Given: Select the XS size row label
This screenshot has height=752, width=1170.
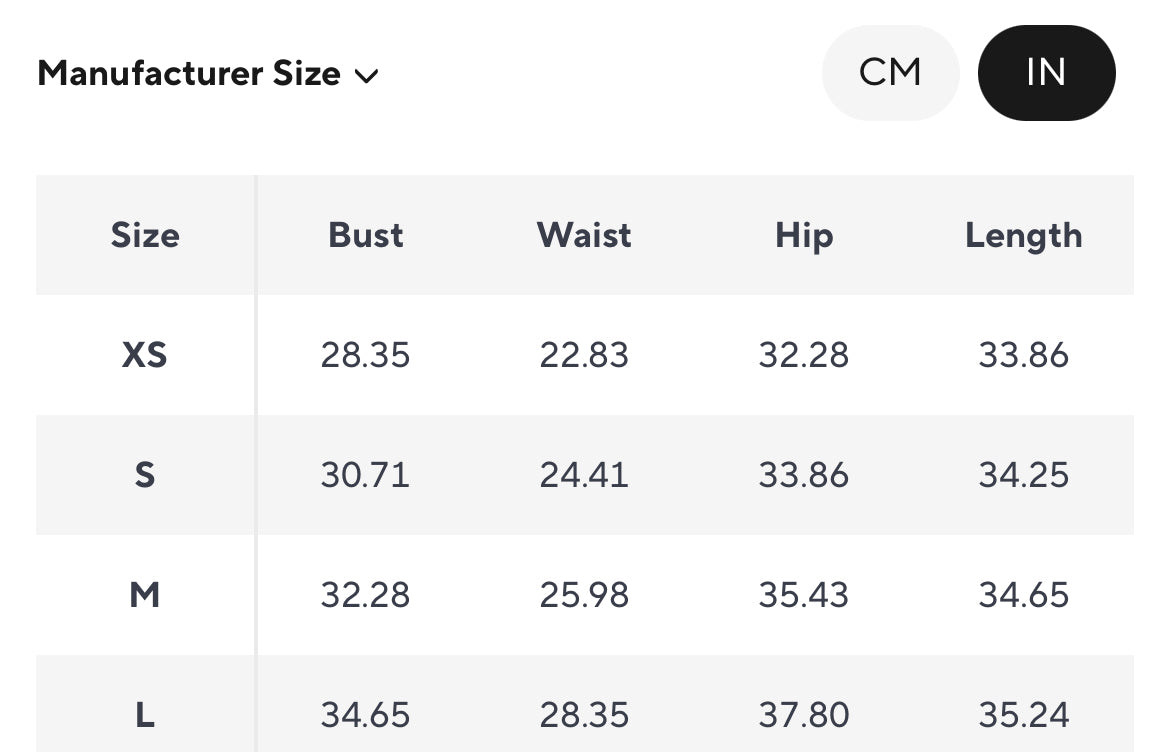Looking at the screenshot, I should coord(145,355).
